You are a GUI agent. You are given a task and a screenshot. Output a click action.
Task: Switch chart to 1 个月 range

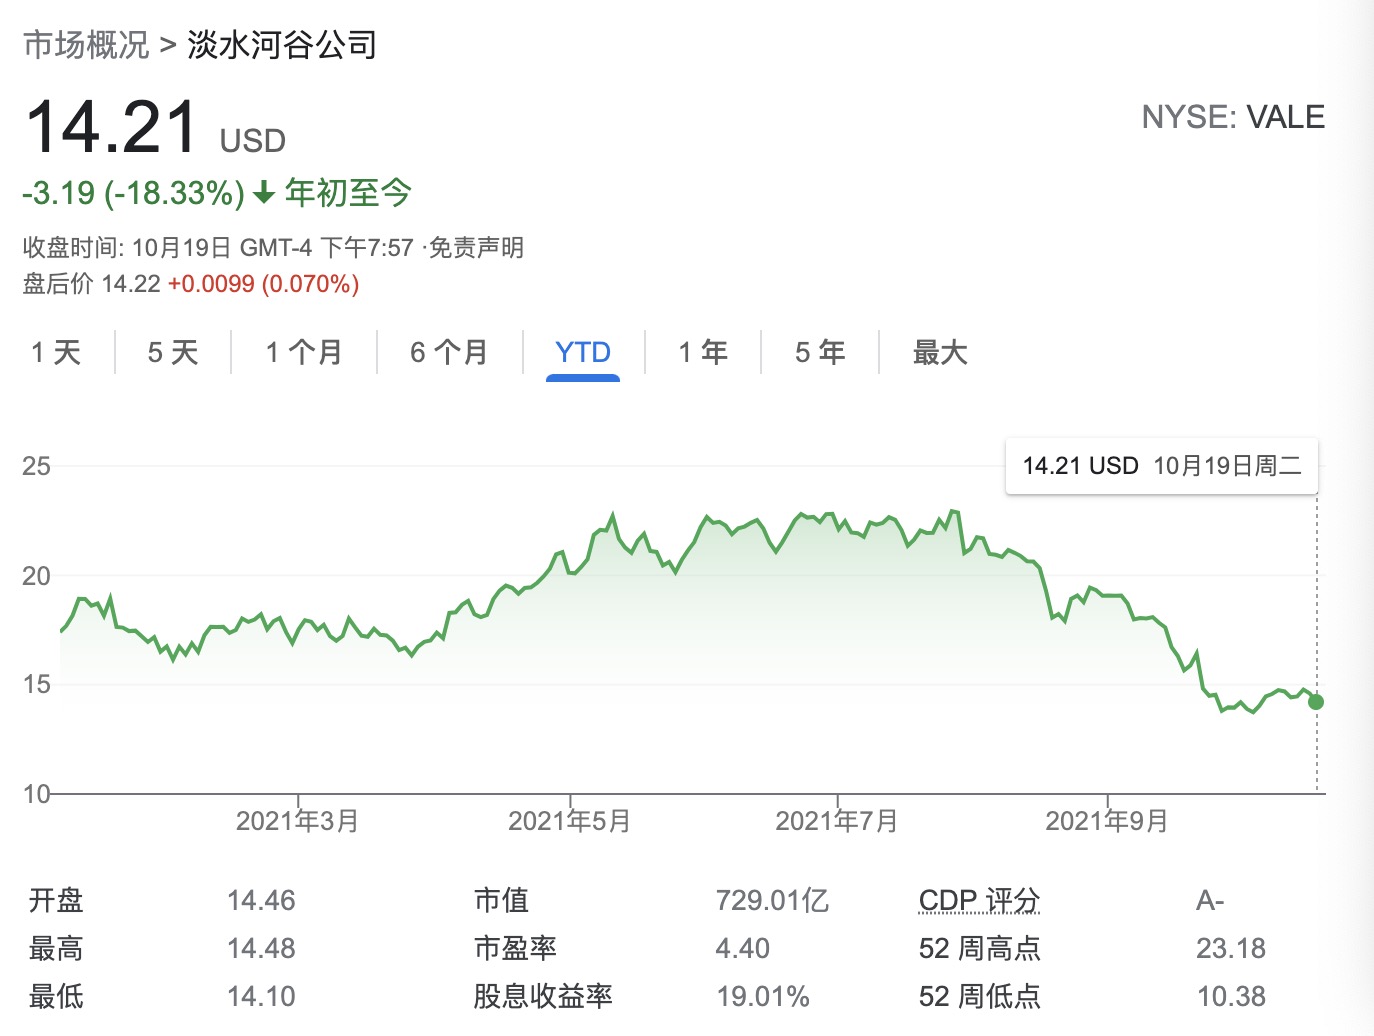tap(304, 352)
